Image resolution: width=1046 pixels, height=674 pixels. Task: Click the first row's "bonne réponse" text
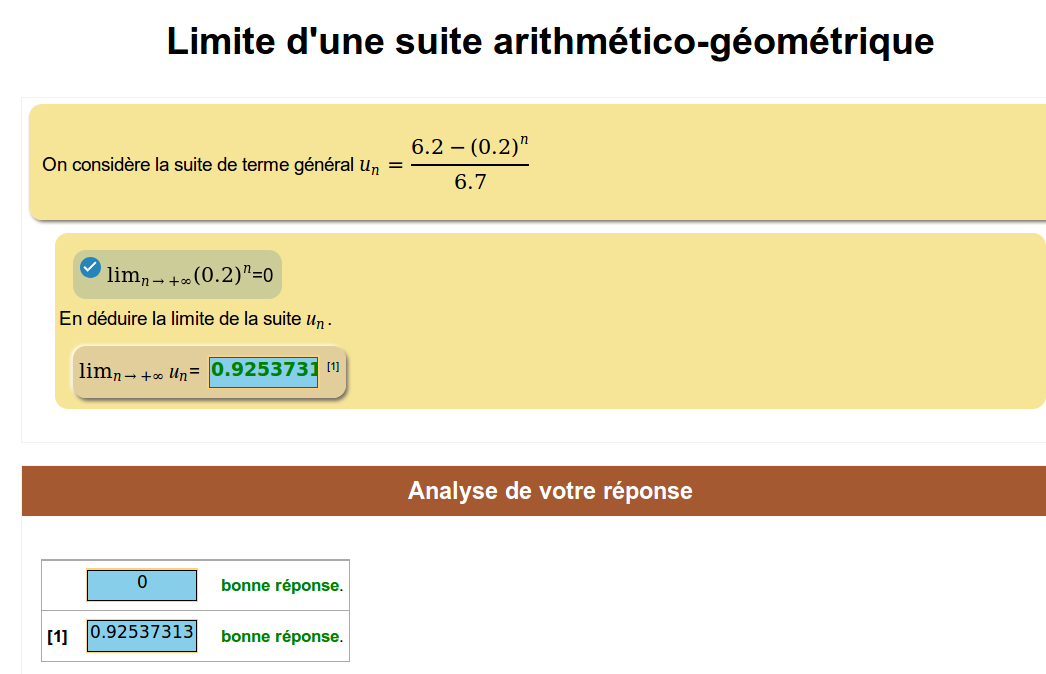click(x=281, y=586)
